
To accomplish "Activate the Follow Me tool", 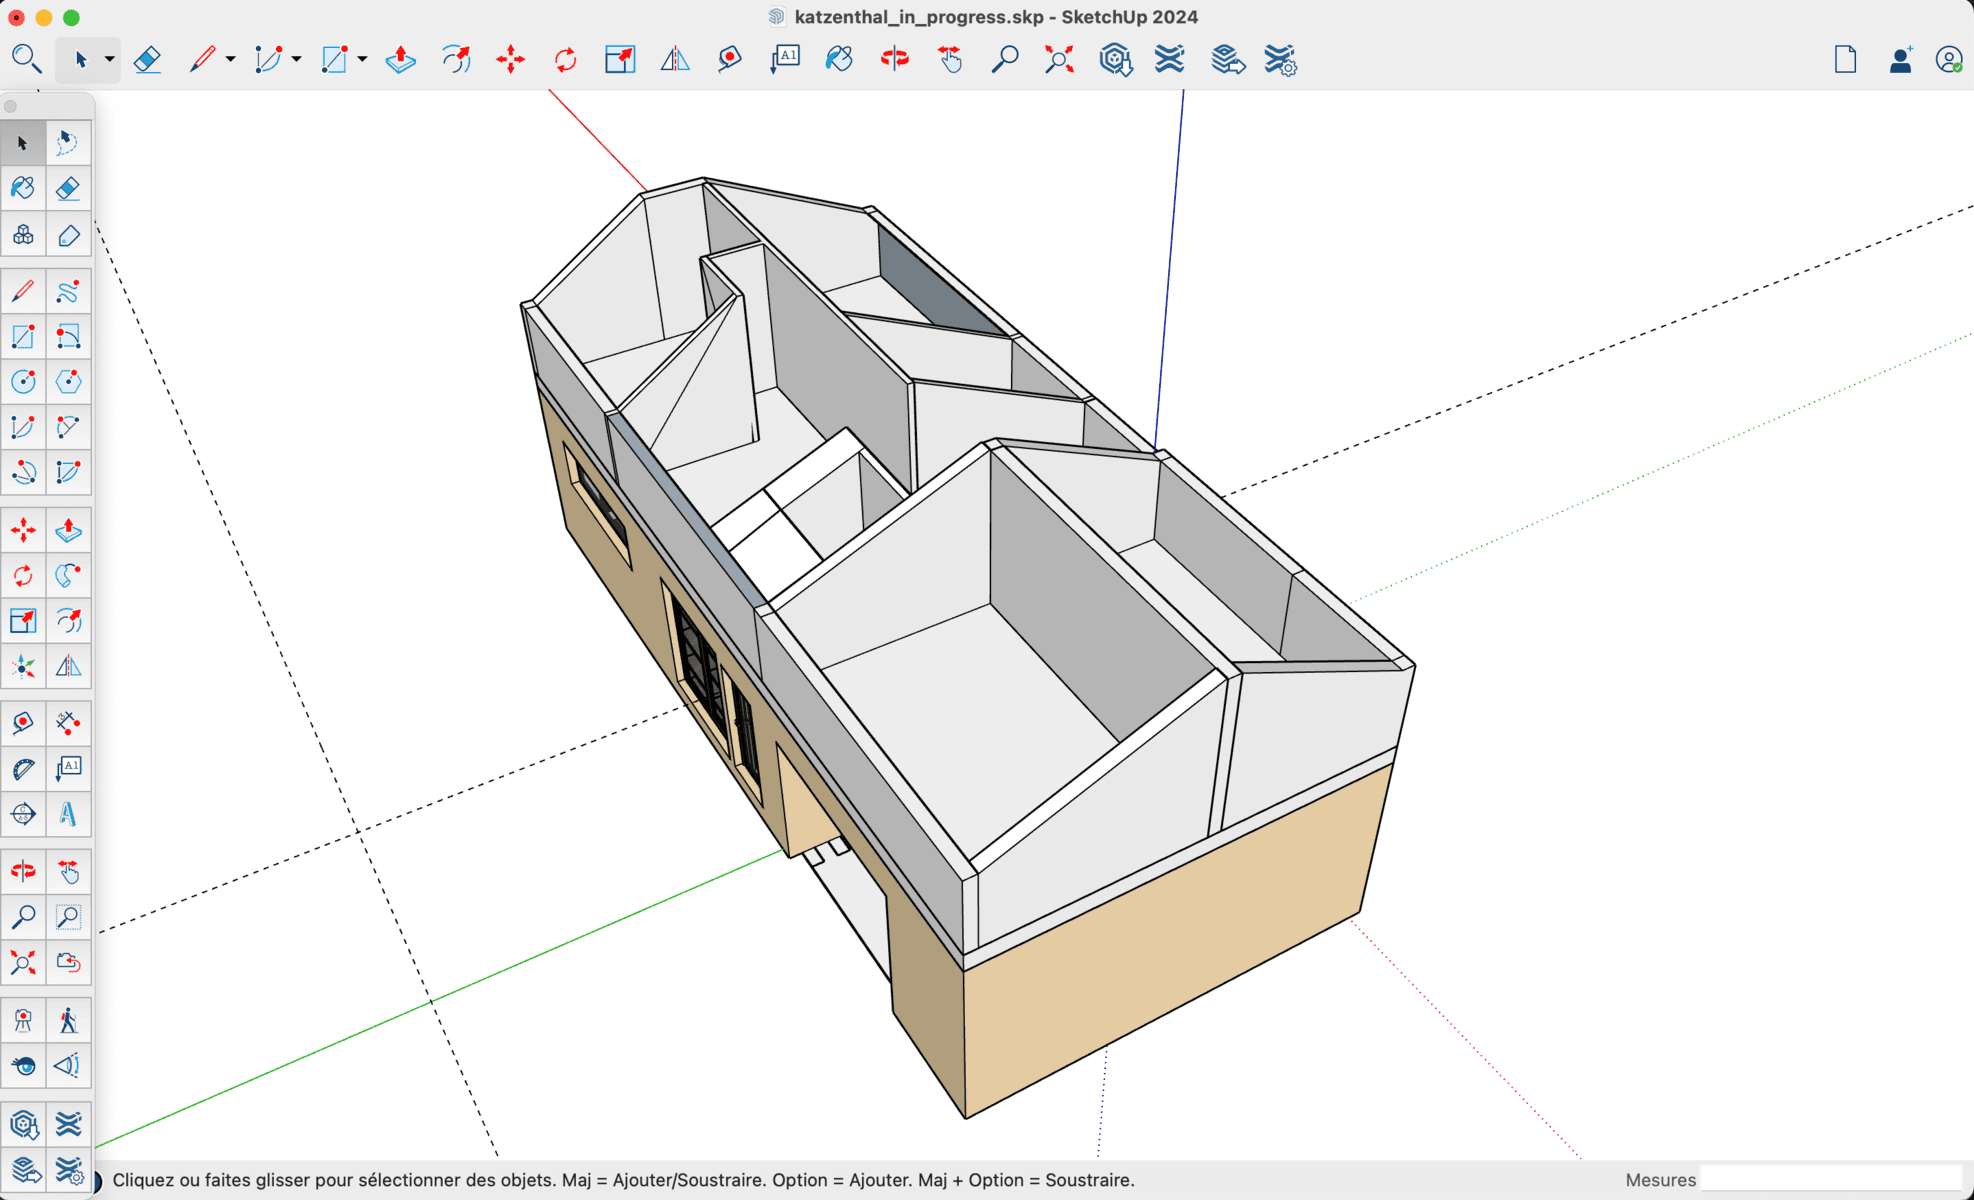I will click(x=68, y=576).
